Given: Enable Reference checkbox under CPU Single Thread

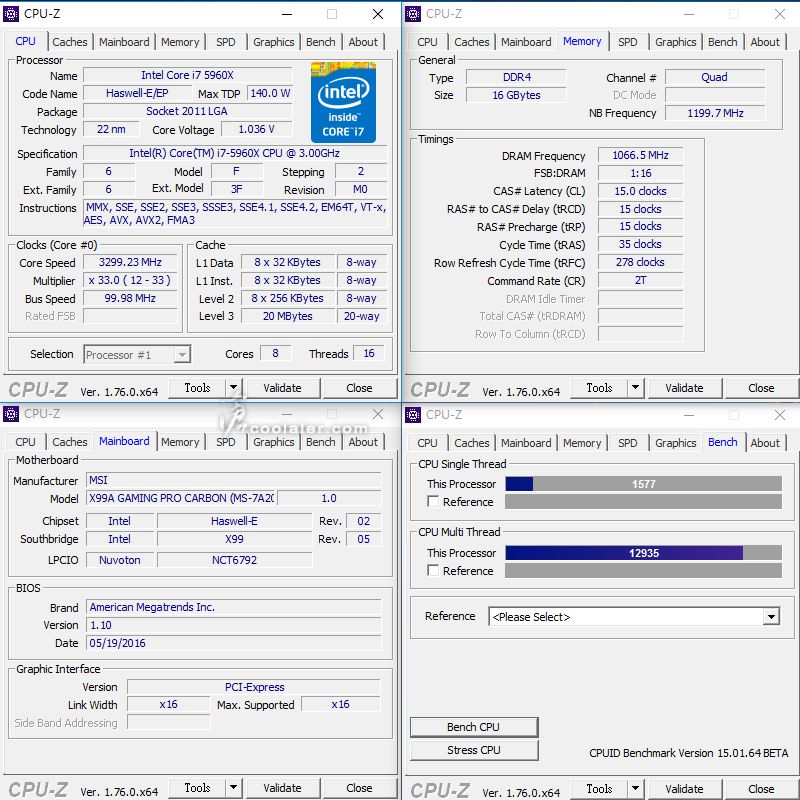Looking at the screenshot, I should pyautogui.click(x=433, y=502).
